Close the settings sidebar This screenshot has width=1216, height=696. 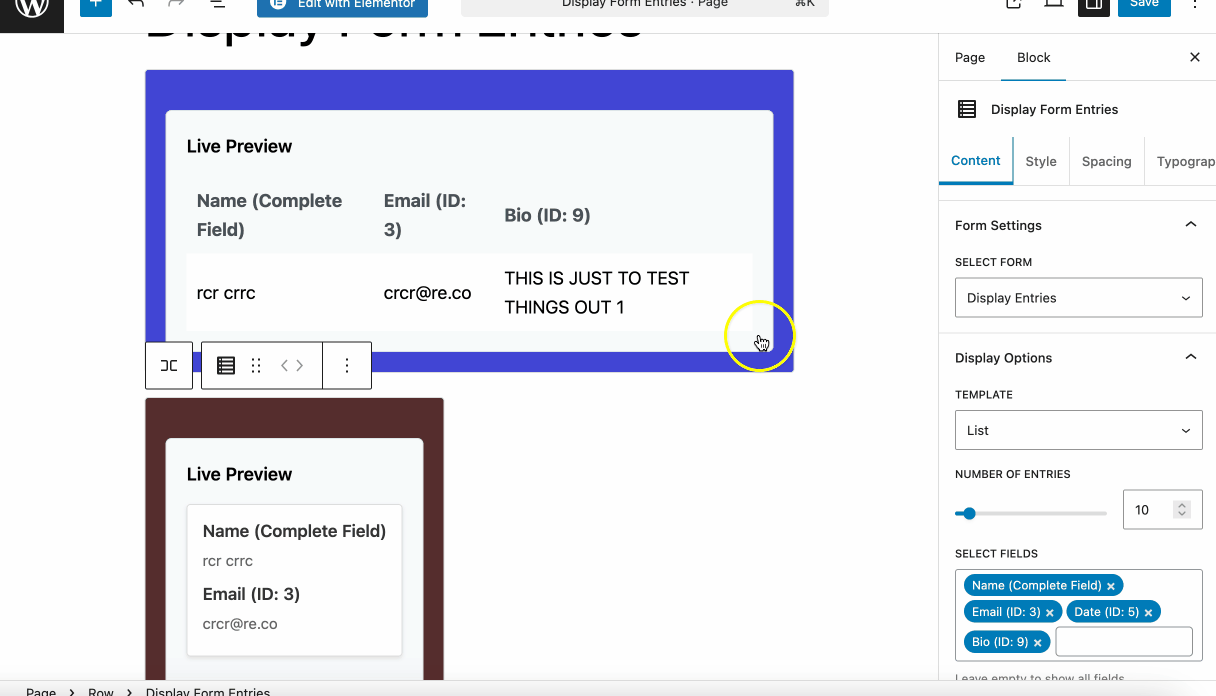click(x=1194, y=58)
